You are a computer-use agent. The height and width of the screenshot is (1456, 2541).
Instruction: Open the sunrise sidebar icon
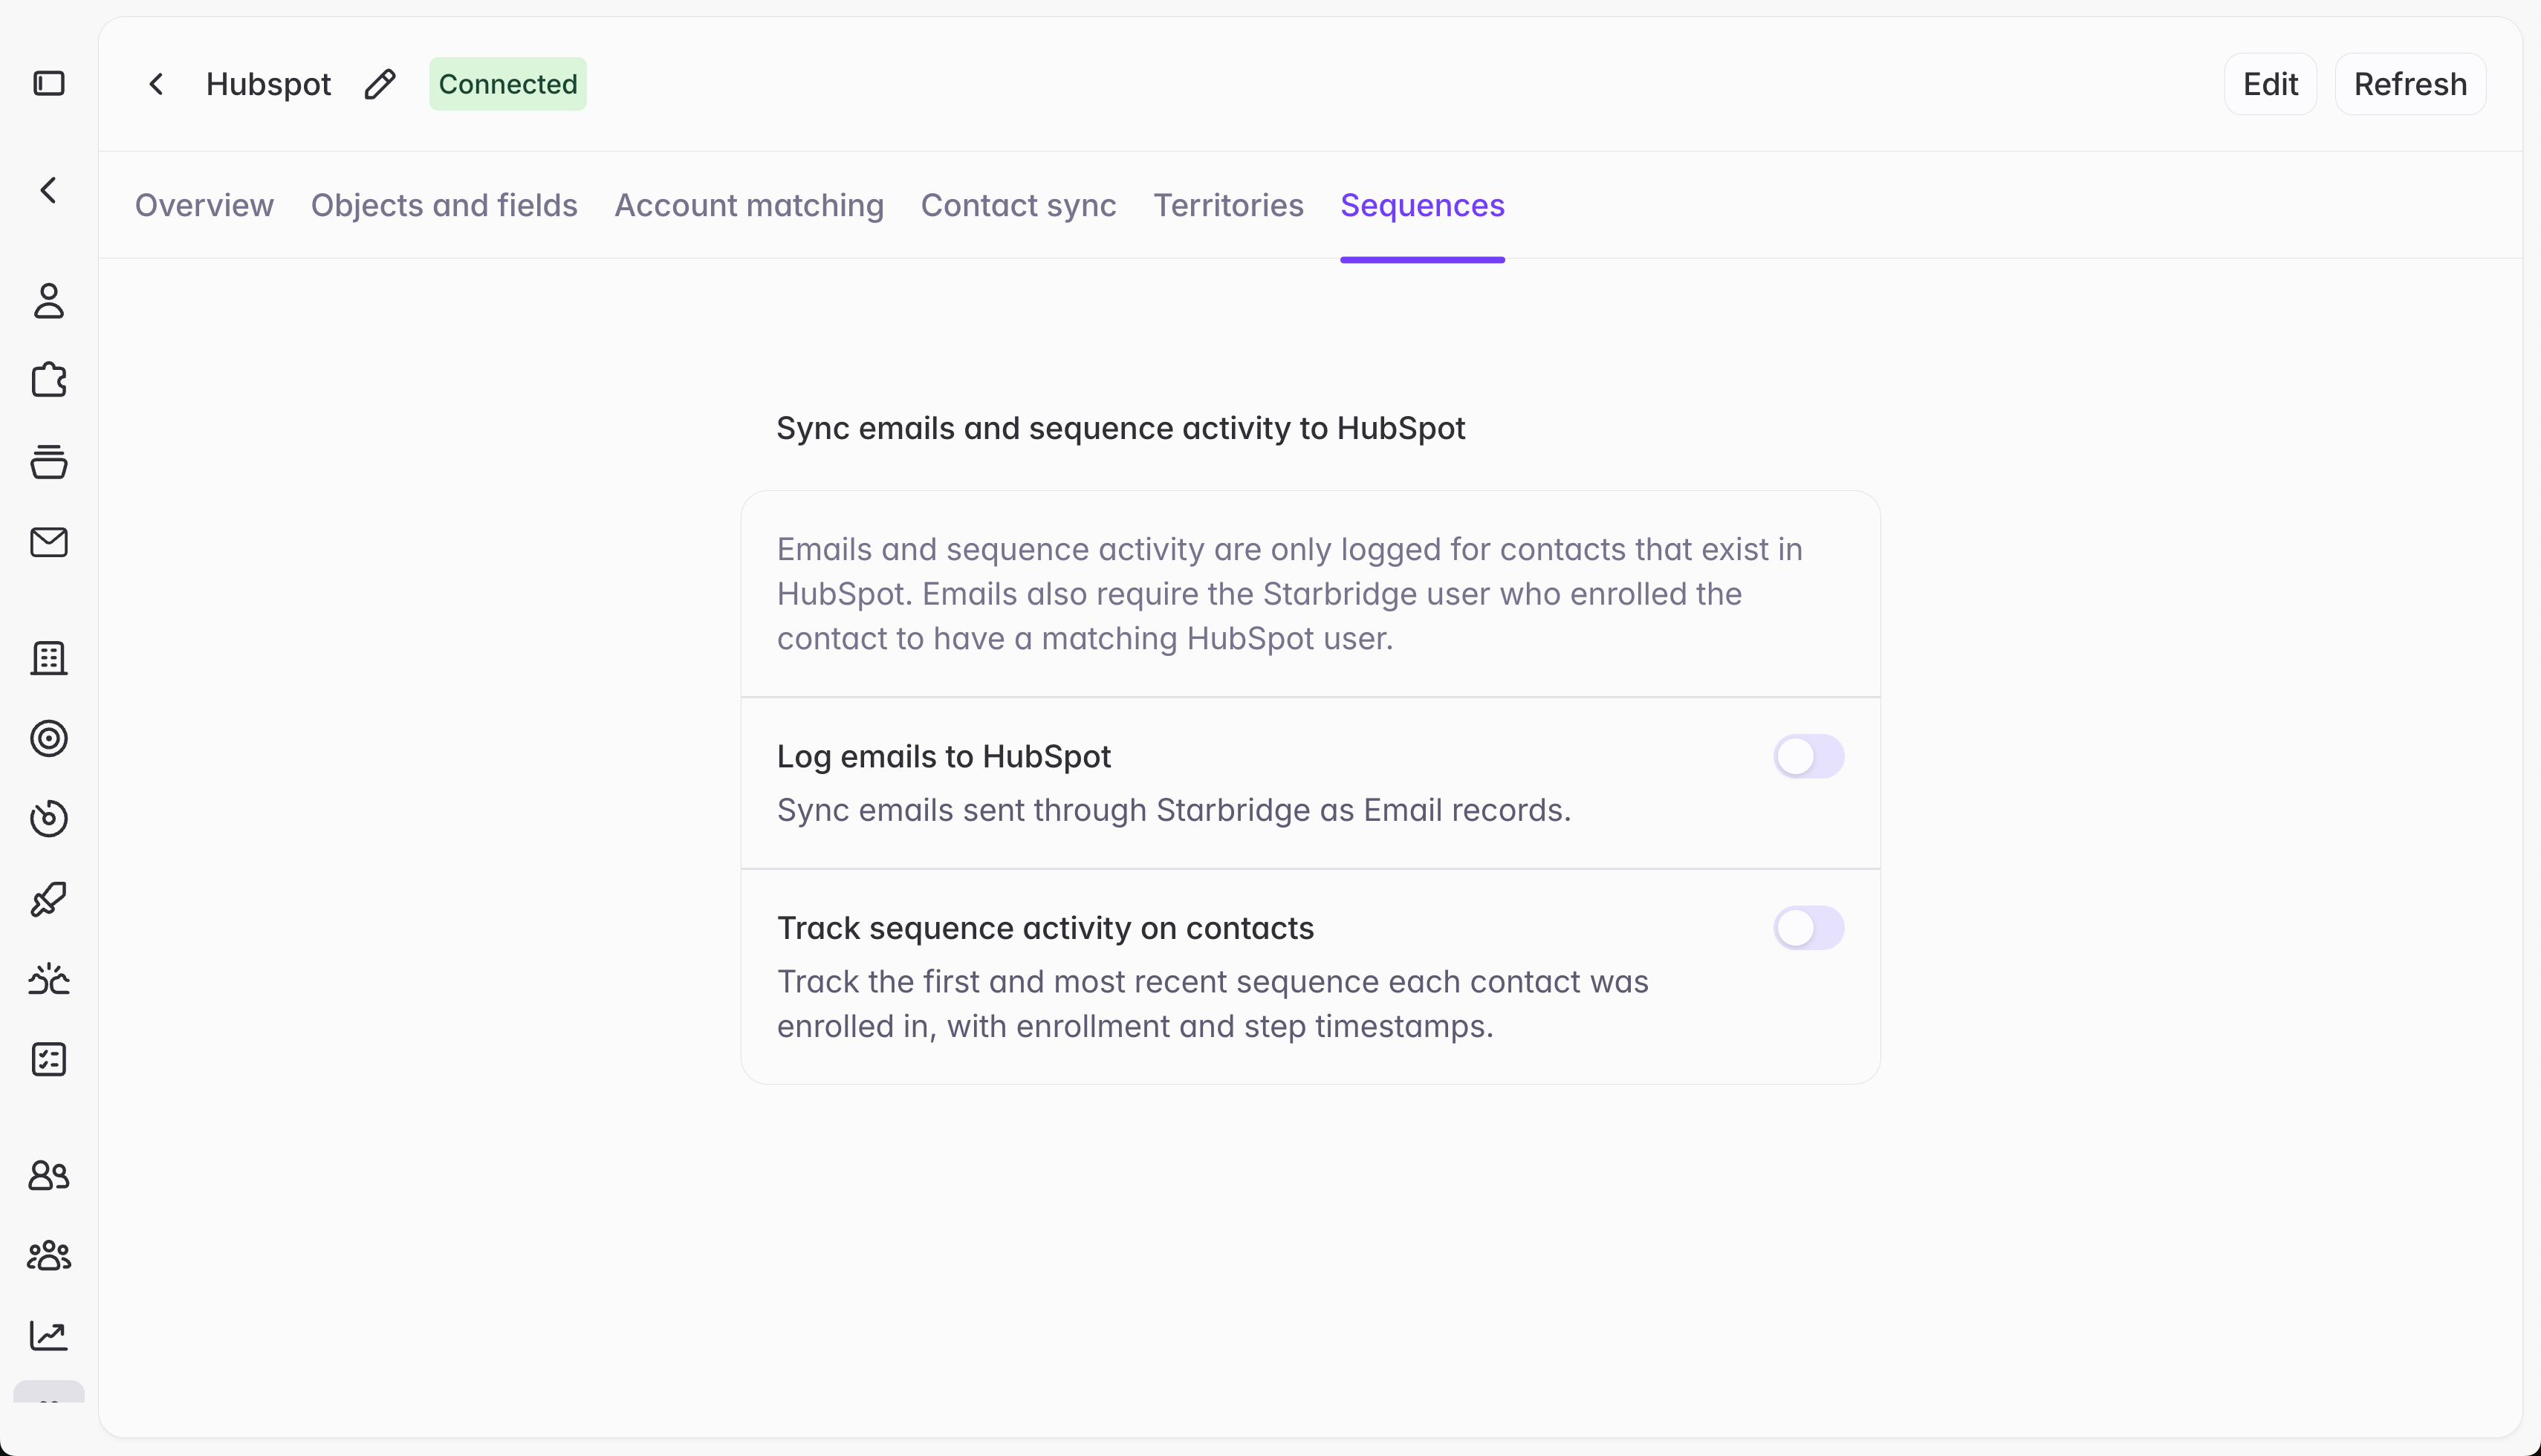pyautogui.click(x=49, y=979)
